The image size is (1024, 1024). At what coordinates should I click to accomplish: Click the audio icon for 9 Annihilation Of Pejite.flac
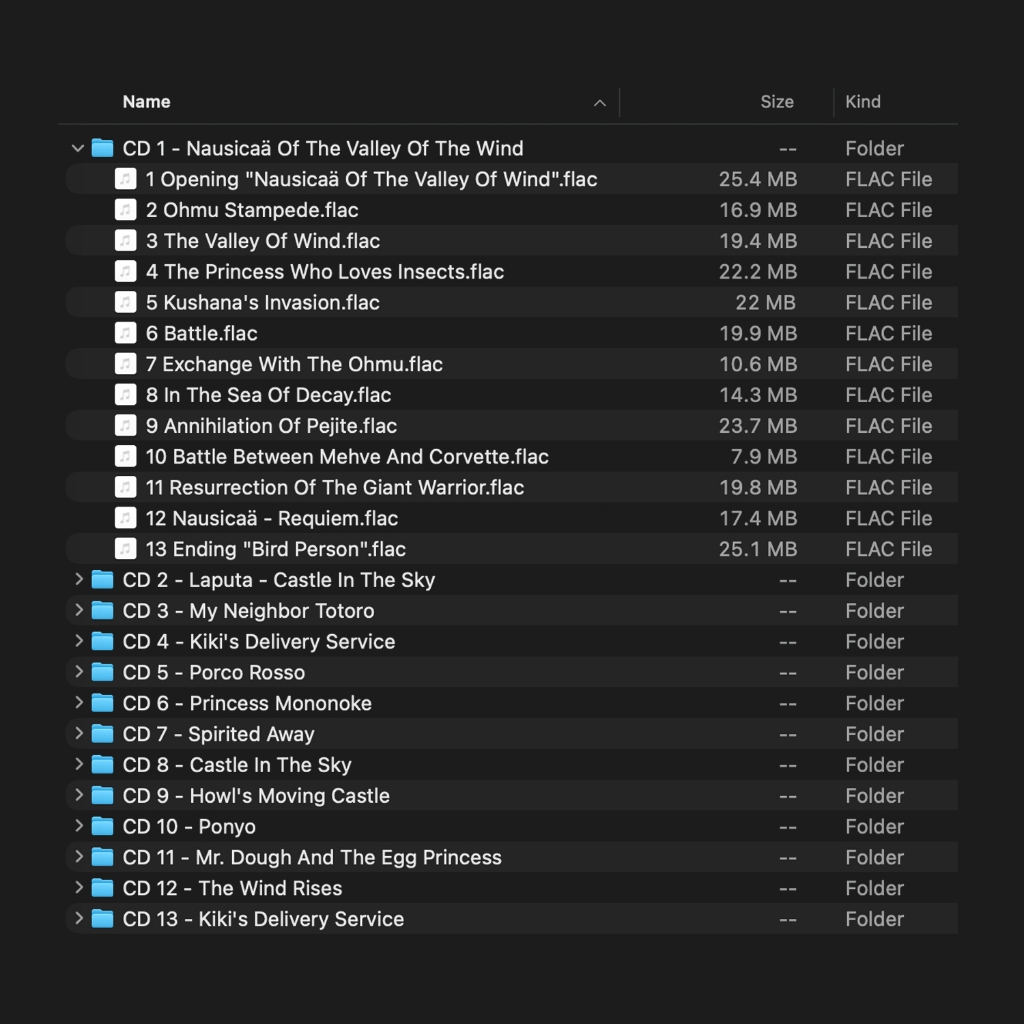coord(125,426)
